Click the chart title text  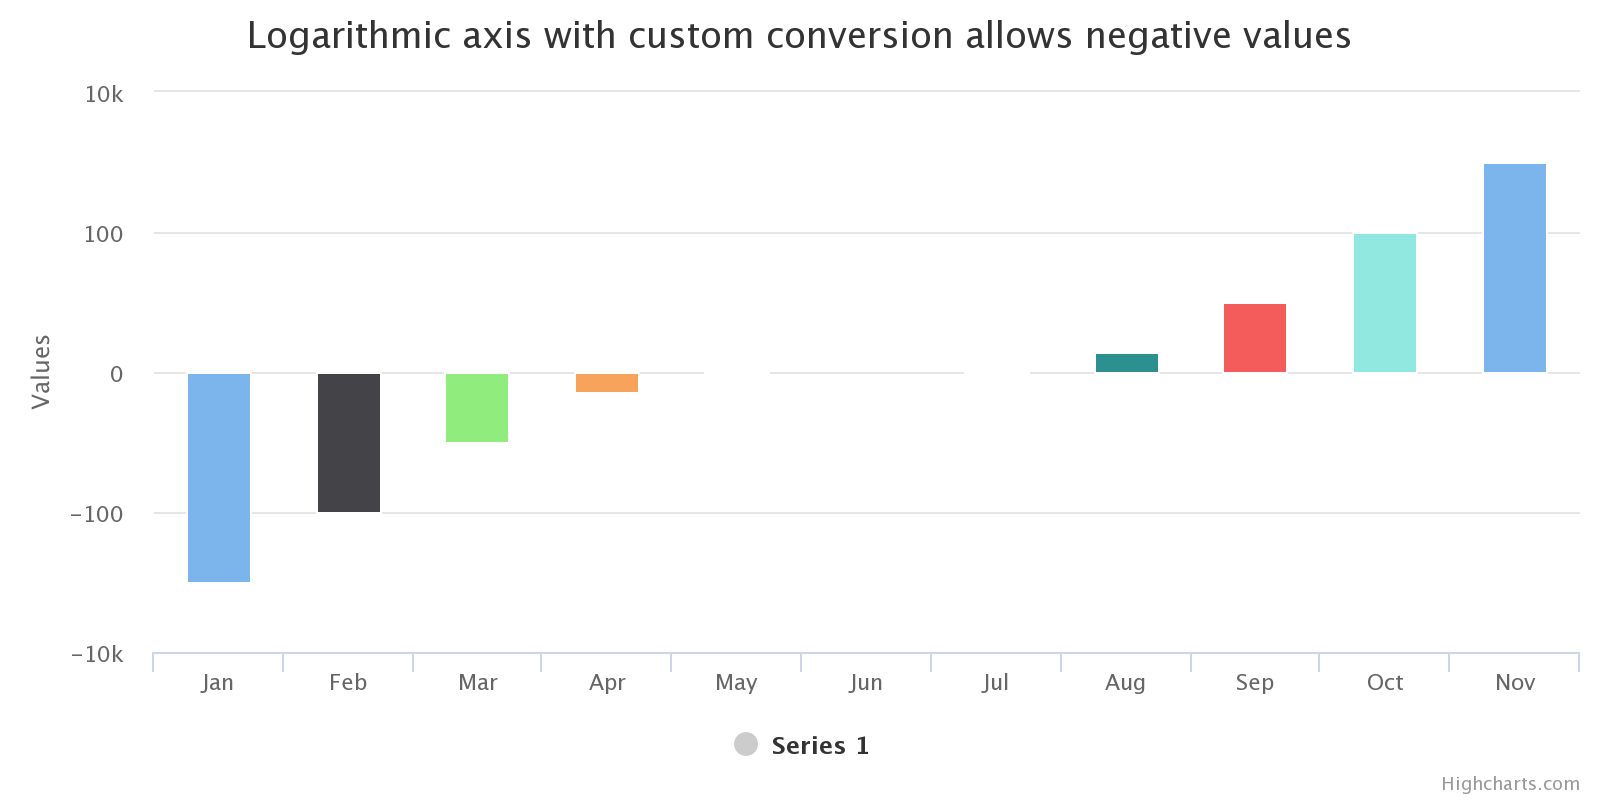(799, 36)
